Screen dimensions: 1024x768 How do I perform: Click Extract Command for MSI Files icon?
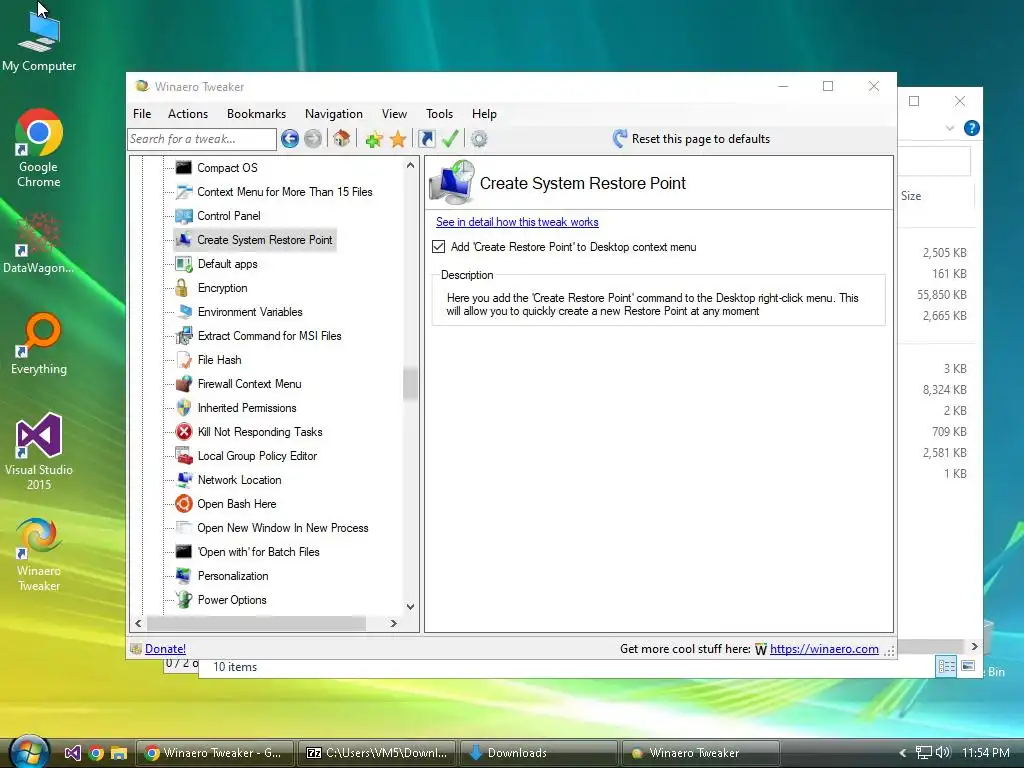(x=184, y=336)
